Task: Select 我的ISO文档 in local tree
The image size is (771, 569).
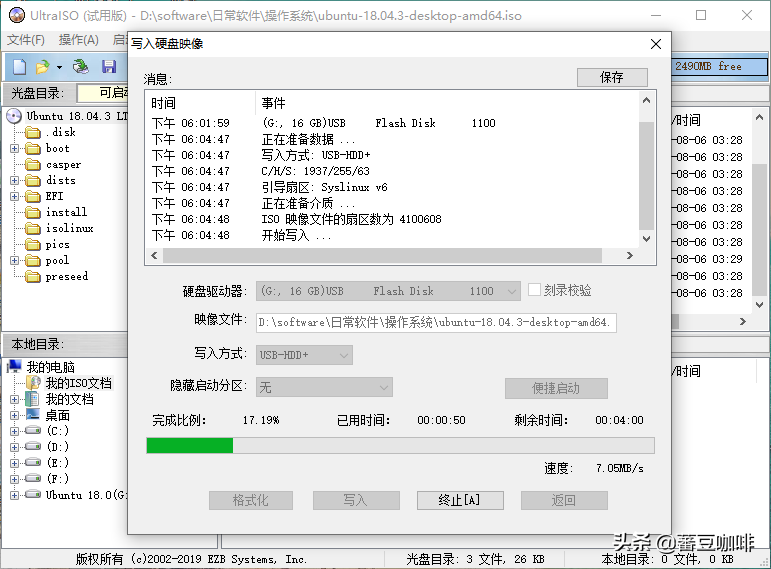Action: click(x=78, y=383)
